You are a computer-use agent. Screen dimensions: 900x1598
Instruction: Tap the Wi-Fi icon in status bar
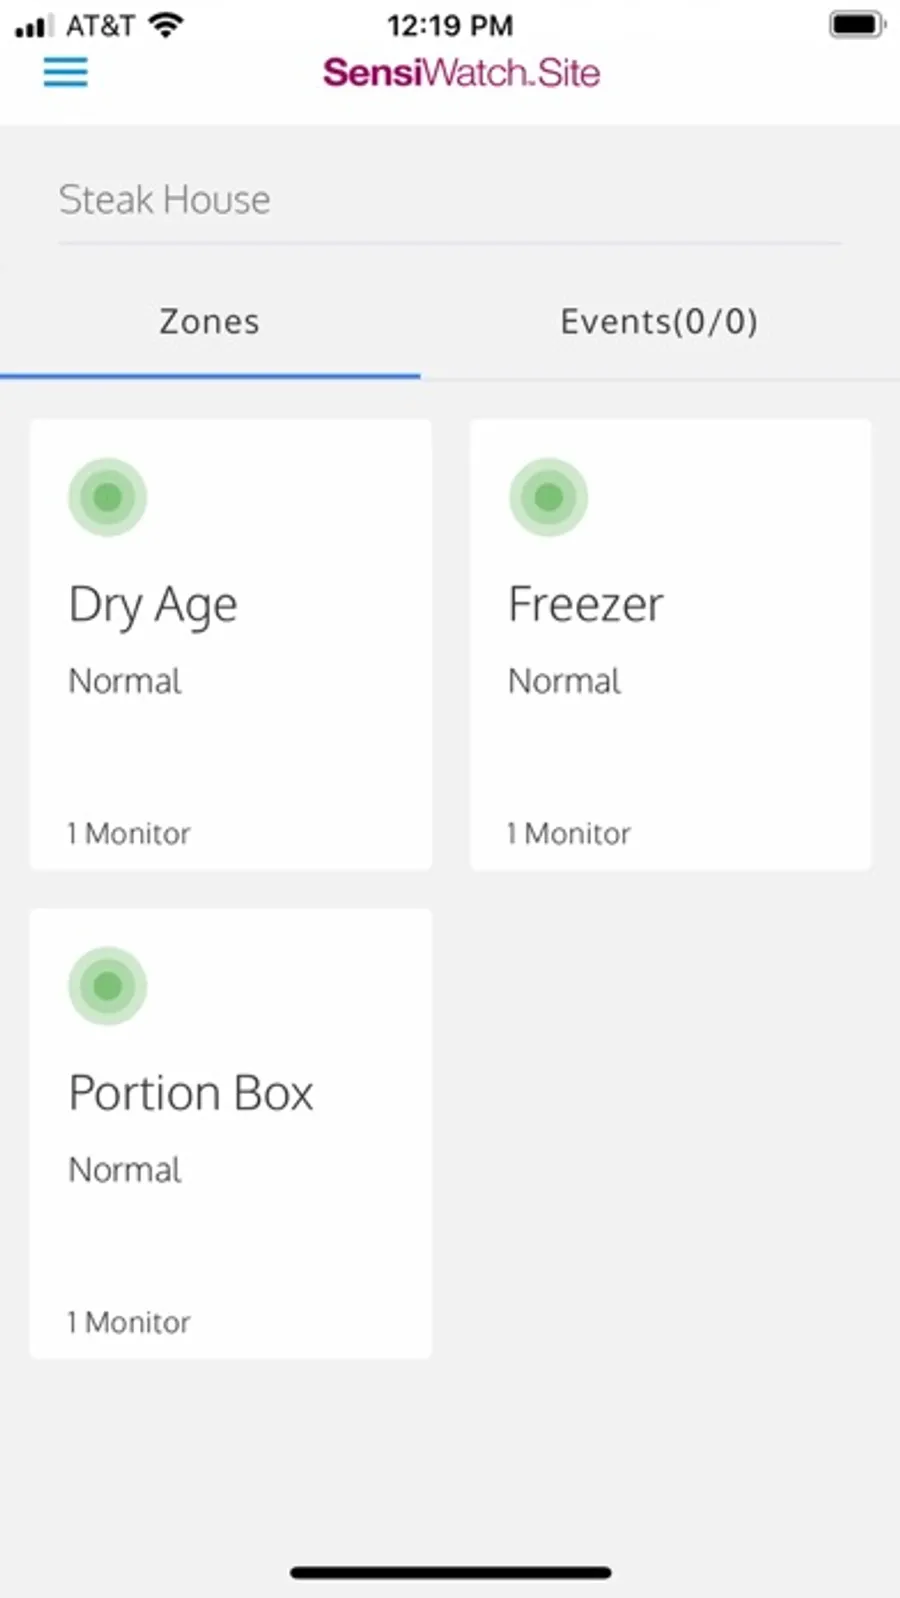point(166,25)
